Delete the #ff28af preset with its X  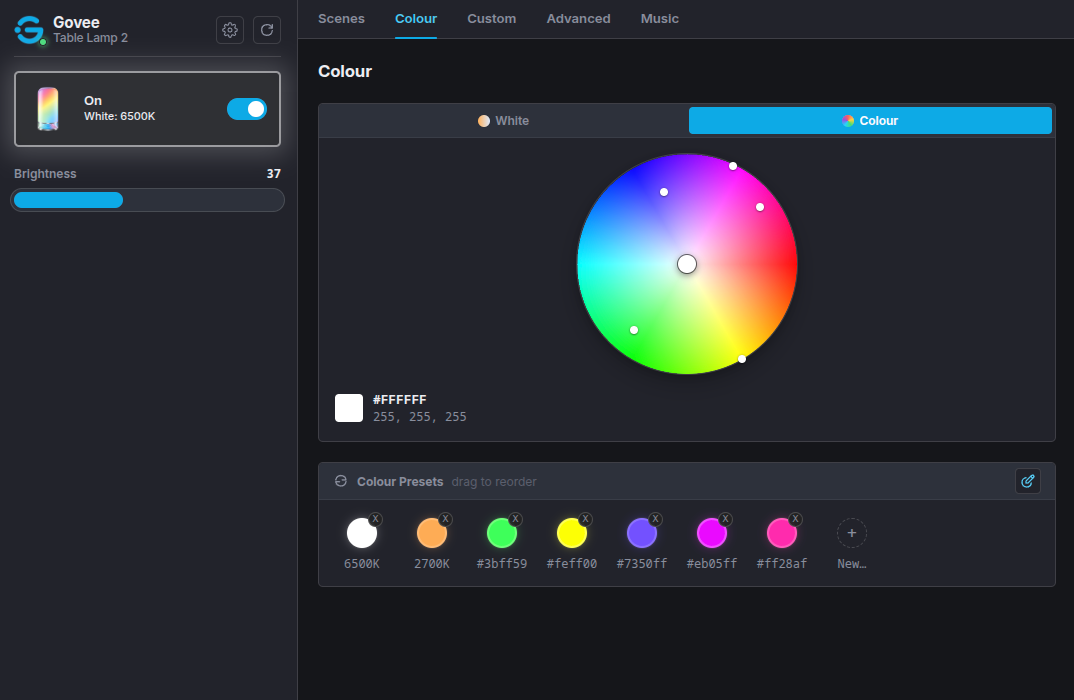tap(795, 518)
